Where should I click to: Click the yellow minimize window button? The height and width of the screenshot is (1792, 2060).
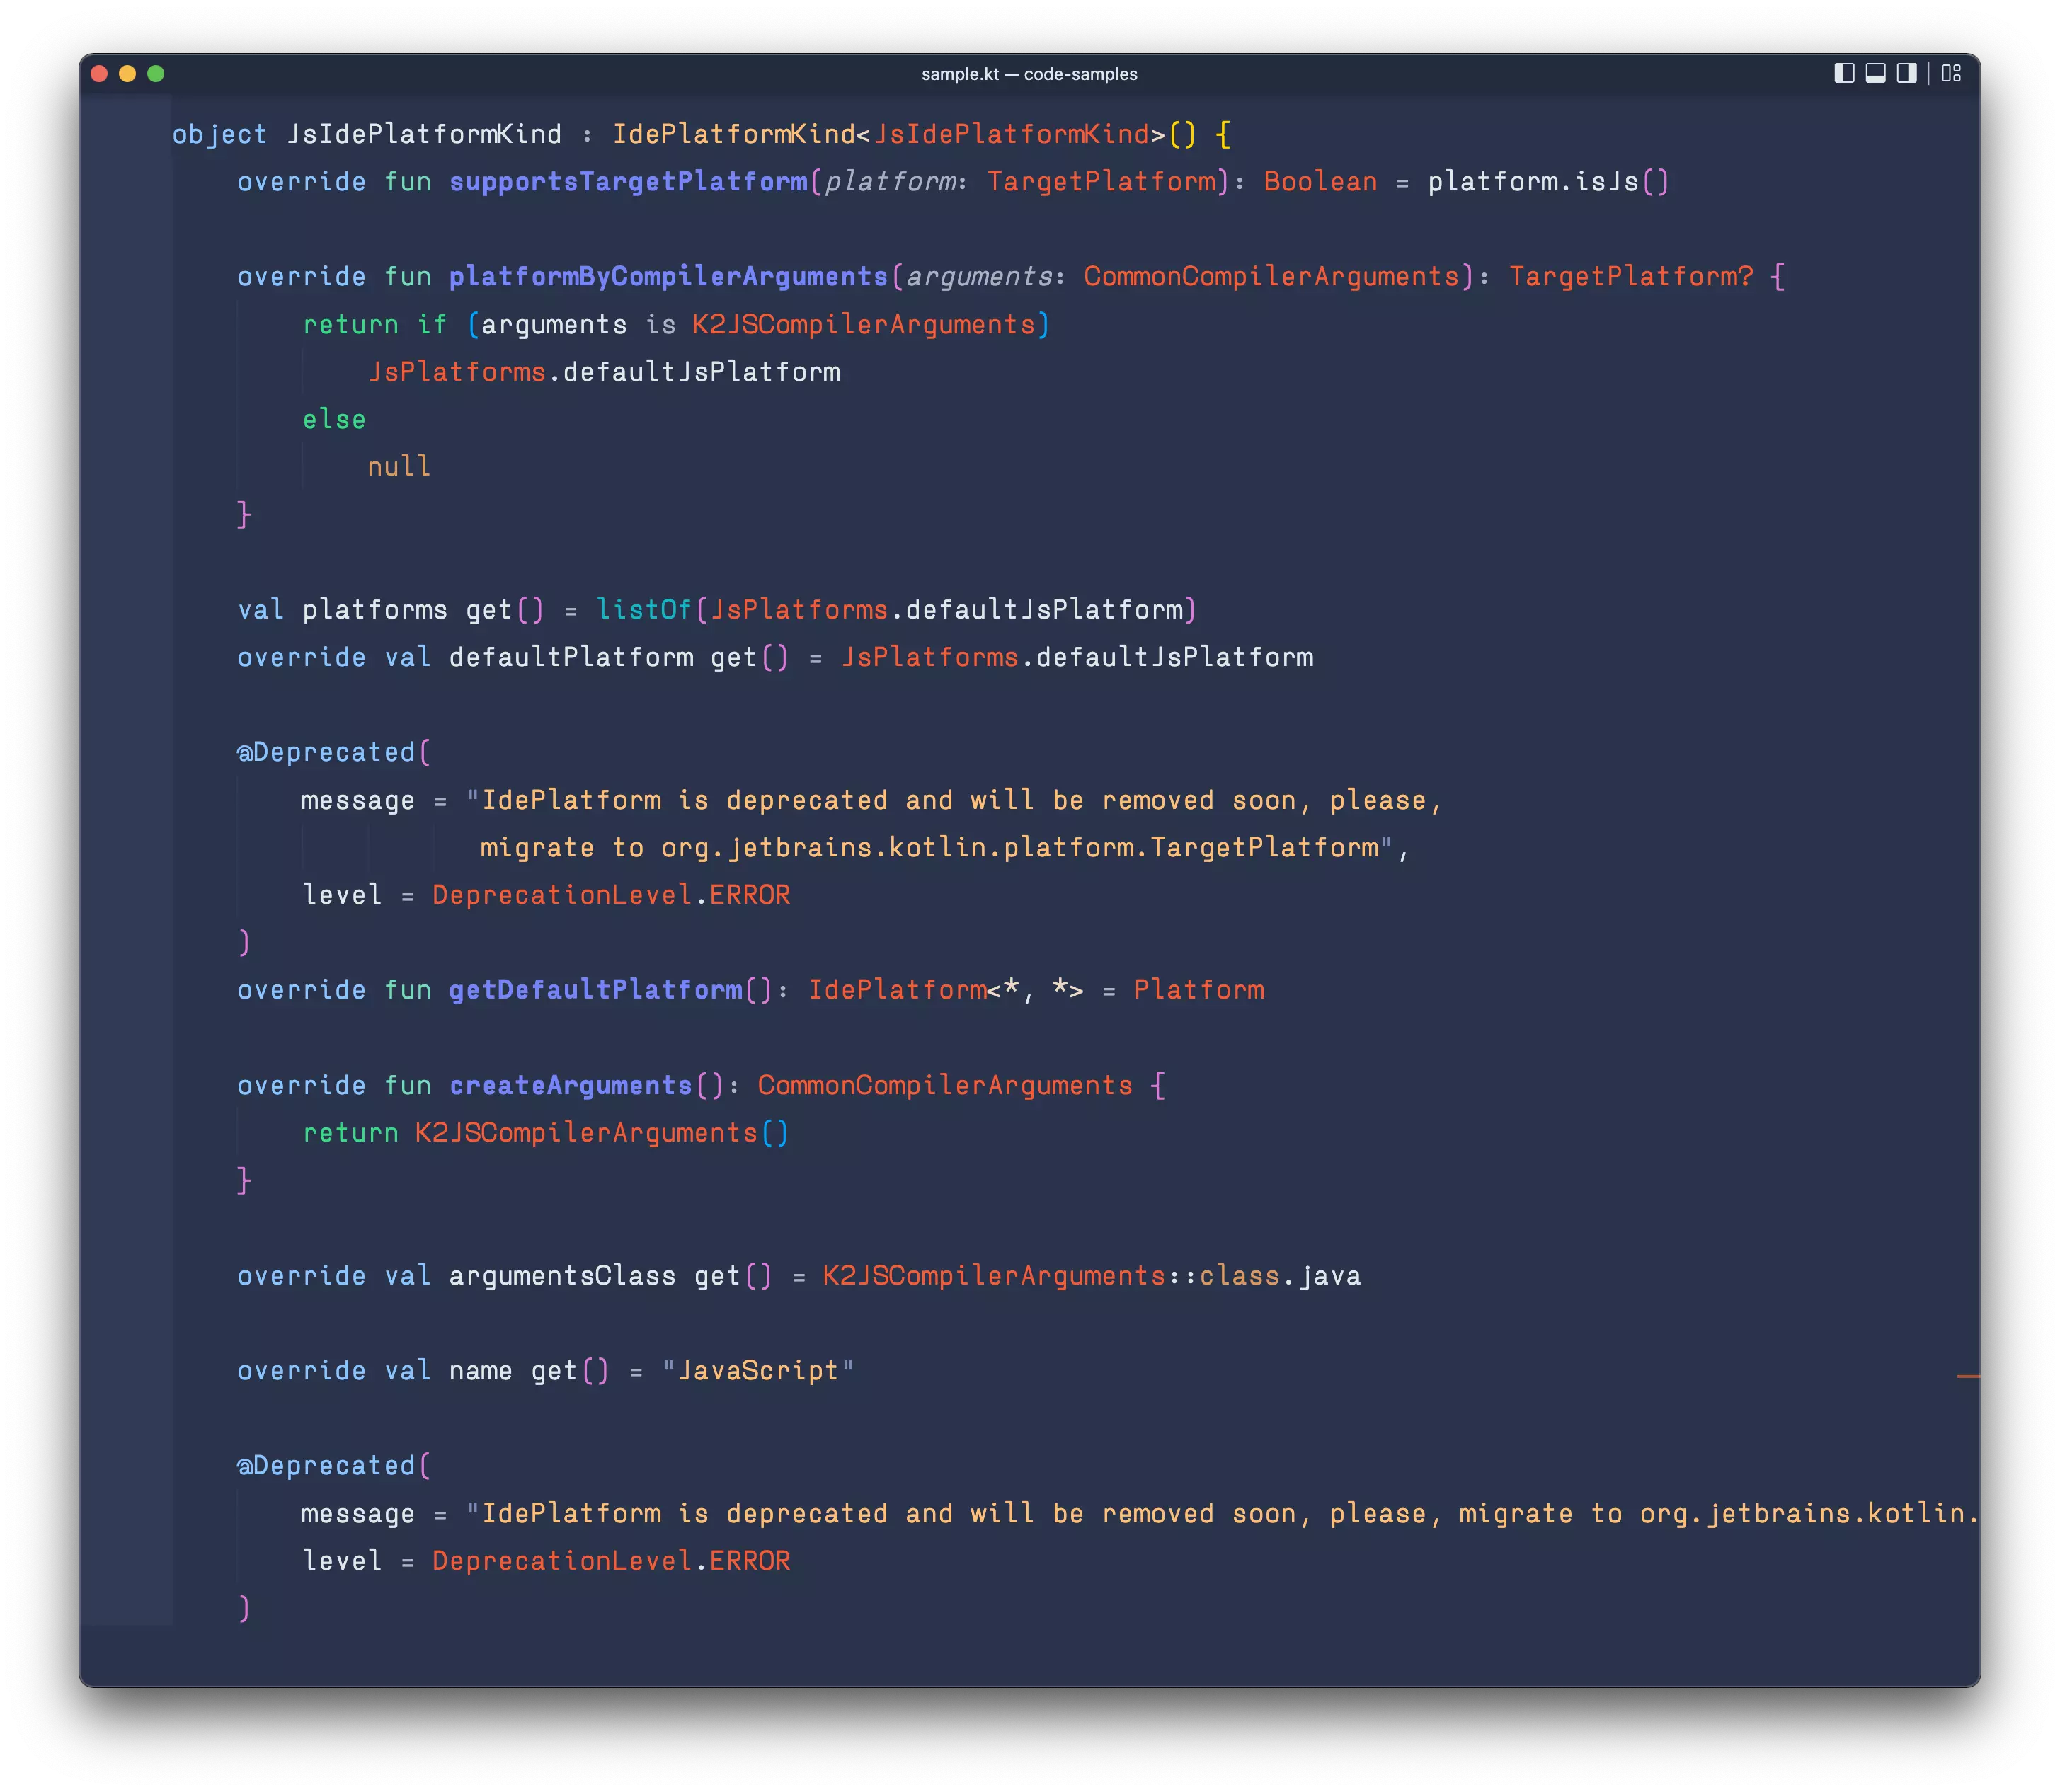coord(127,73)
